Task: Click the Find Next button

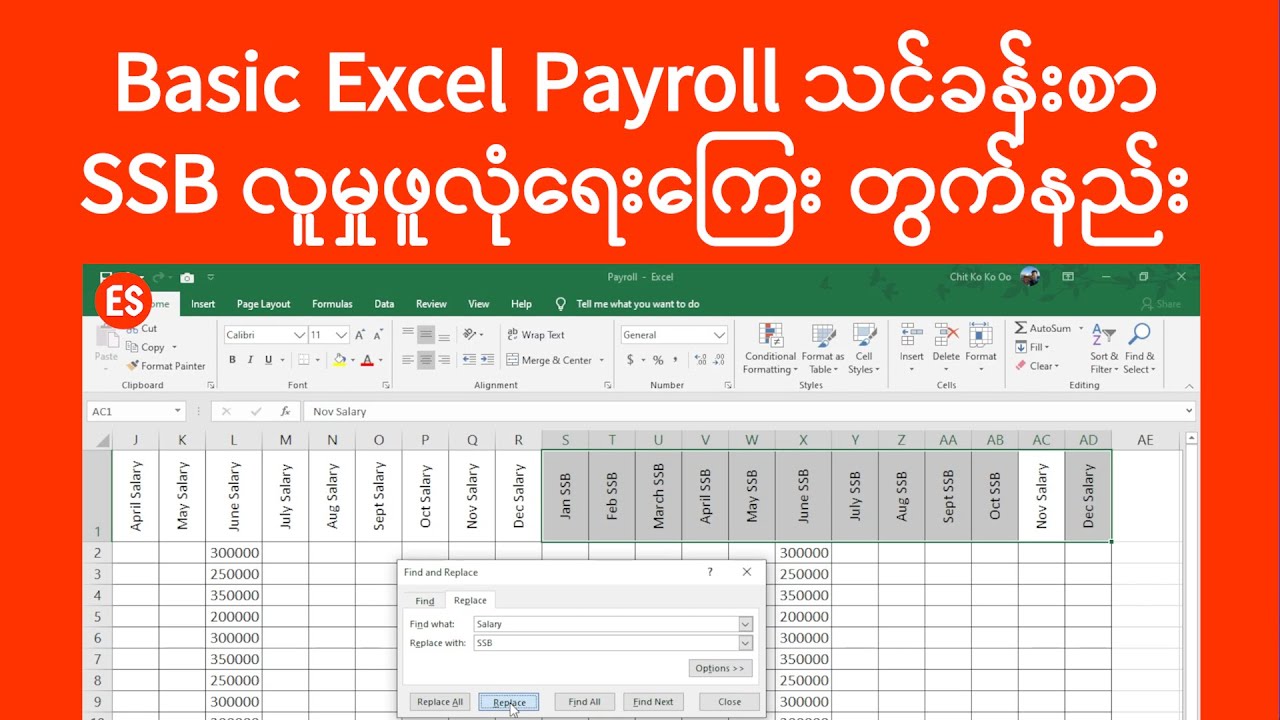Action: pyautogui.click(x=653, y=702)
